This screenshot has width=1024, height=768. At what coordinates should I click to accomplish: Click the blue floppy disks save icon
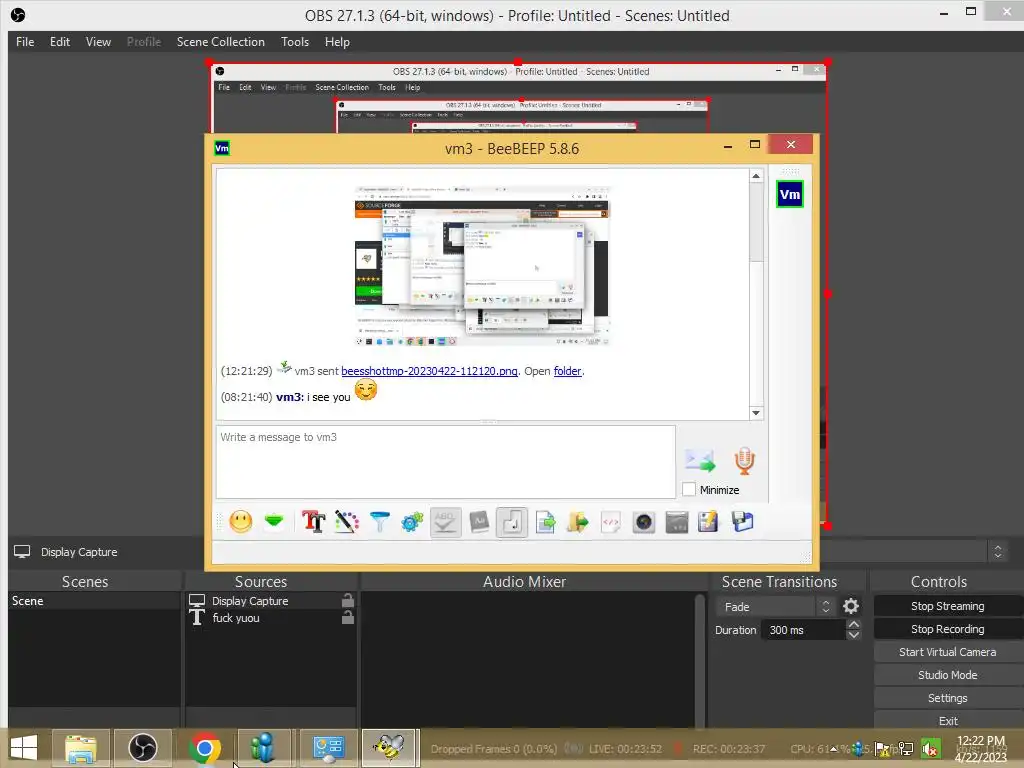click(x=742, y=522)
